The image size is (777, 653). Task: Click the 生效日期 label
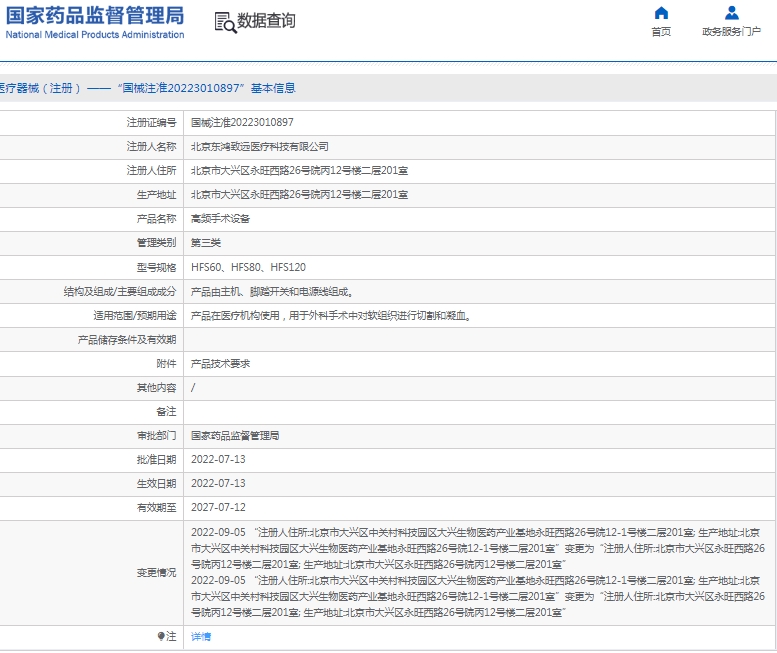[156, 484]
